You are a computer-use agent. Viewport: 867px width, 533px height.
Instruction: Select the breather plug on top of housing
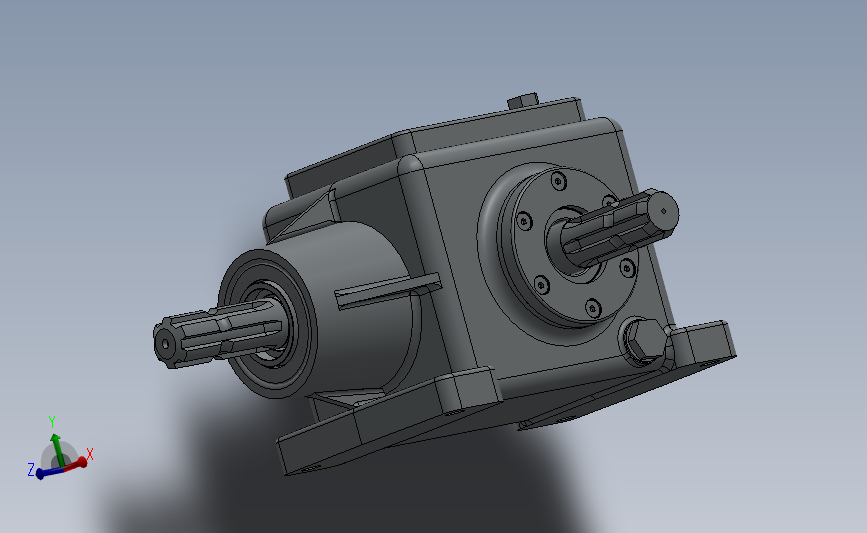(523, 100)
